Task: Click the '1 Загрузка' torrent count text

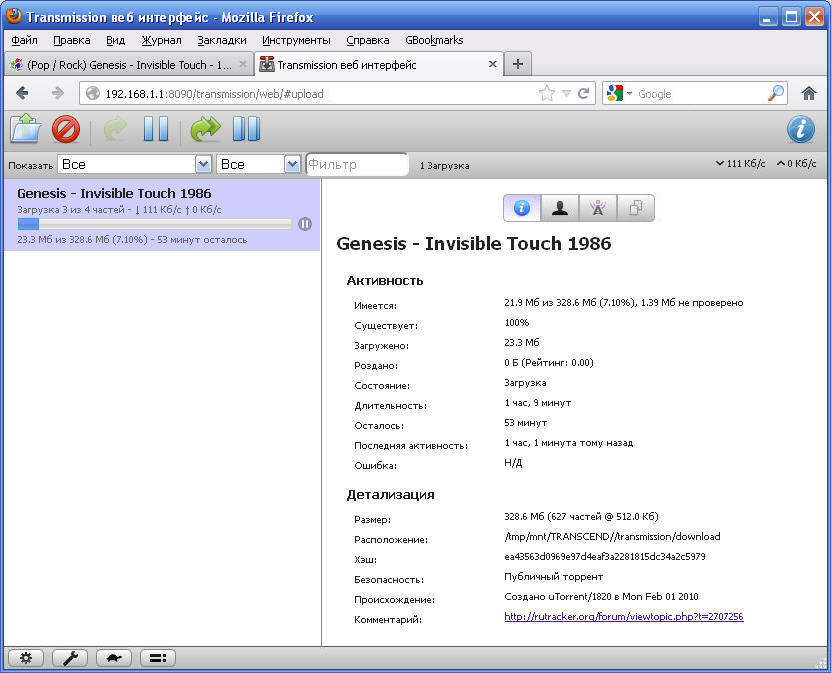Action: point(444,166)
